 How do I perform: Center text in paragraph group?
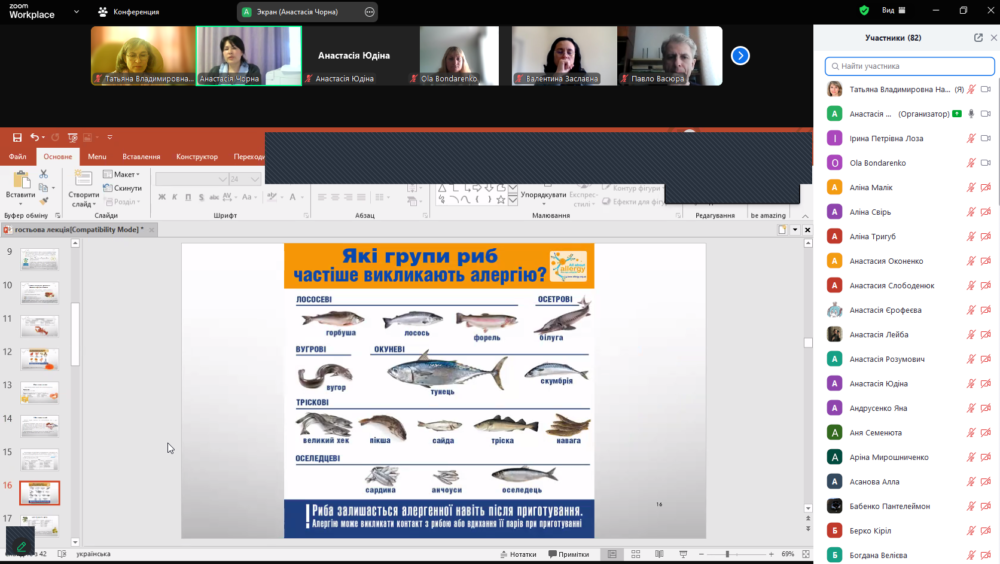coord(335,197)
